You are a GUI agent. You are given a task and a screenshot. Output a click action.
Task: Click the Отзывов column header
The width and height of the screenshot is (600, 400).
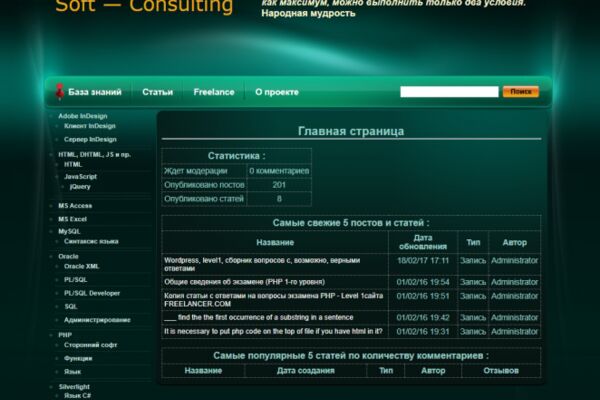[501, 371]
